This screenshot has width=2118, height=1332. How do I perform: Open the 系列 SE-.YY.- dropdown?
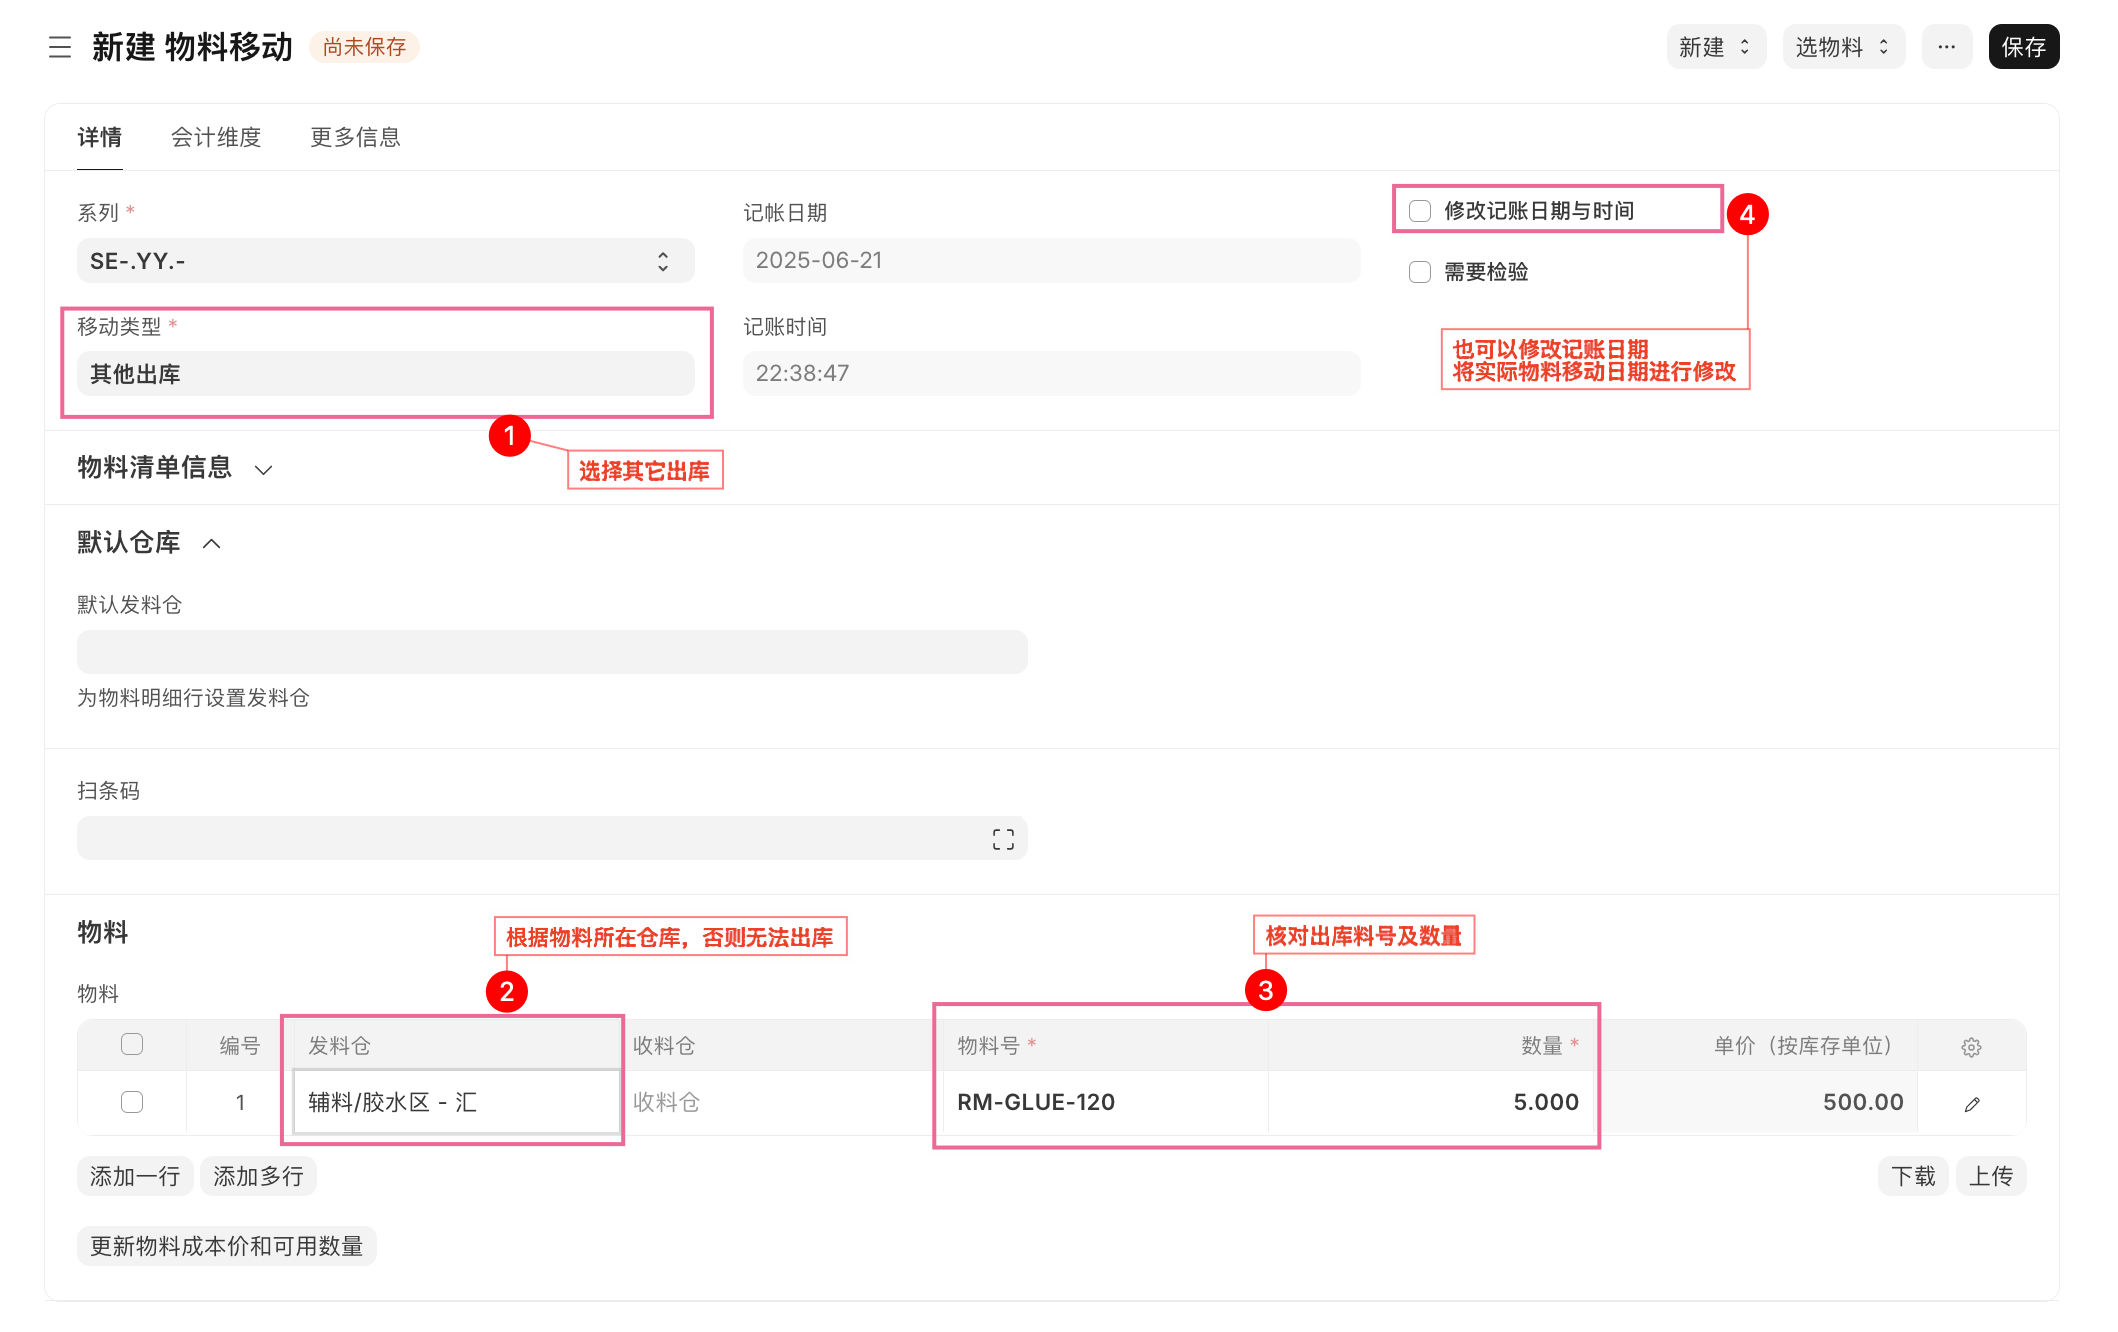(x=385, y=261)
